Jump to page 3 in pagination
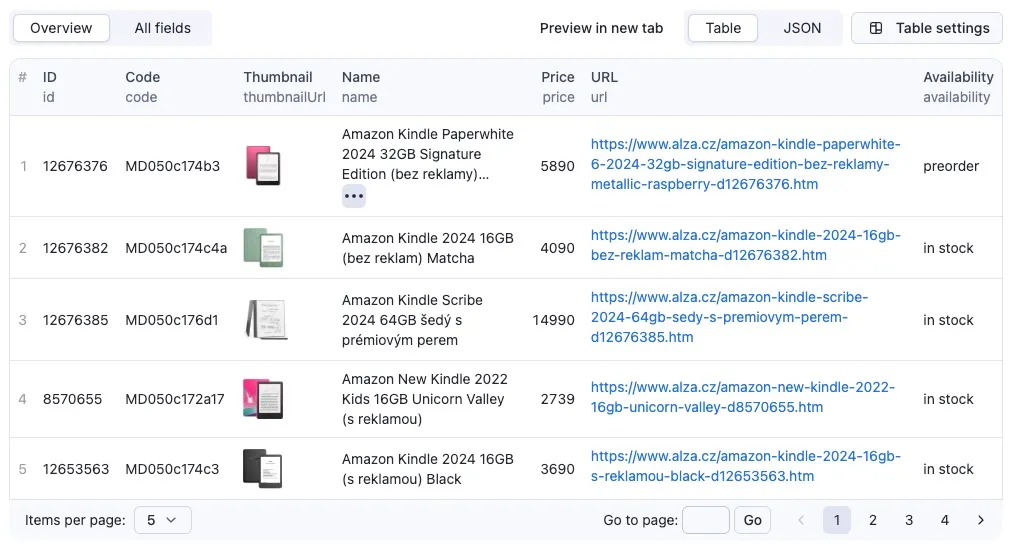1013x549 pixels. 908,520
